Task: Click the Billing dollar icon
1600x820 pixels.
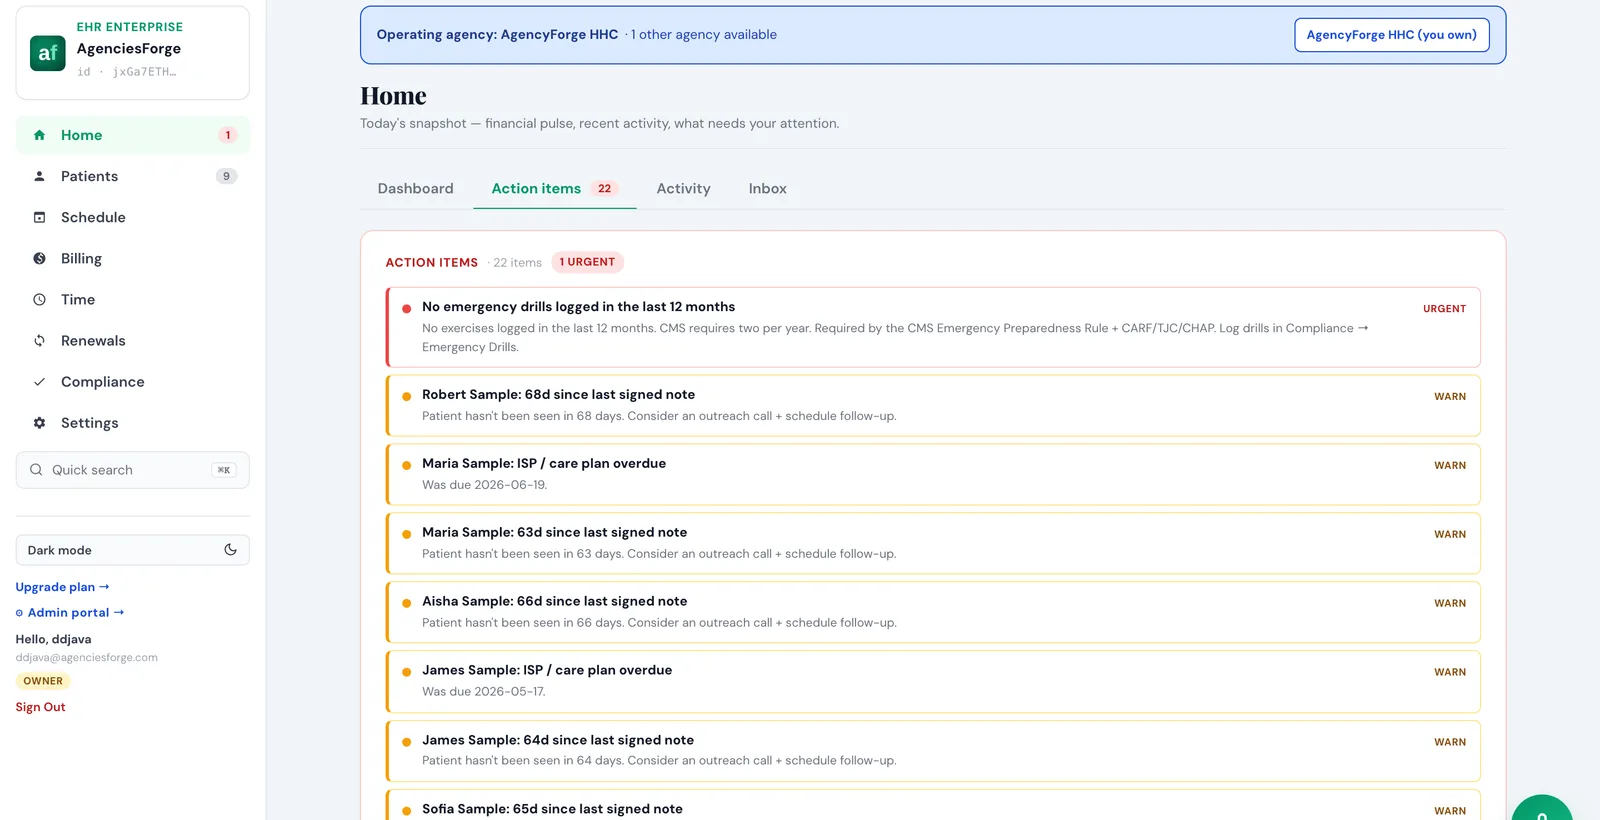Action: pos(39,258)
